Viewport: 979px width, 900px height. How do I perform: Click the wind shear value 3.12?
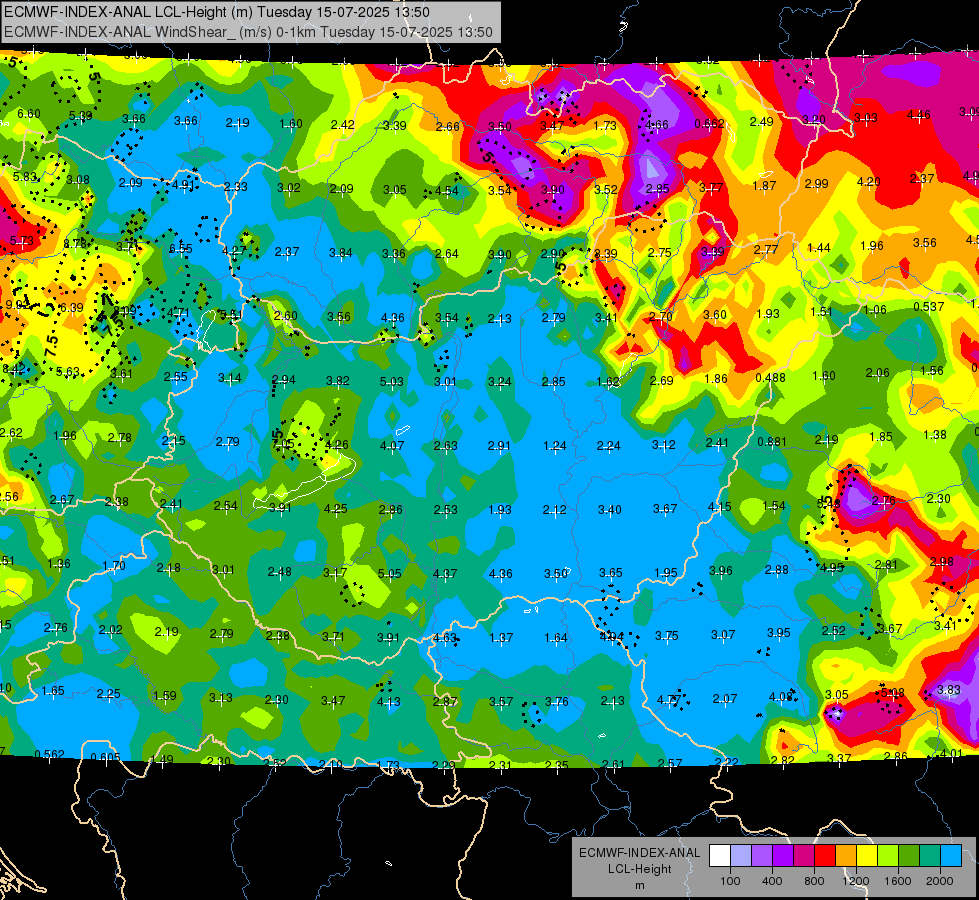[663, 445]
